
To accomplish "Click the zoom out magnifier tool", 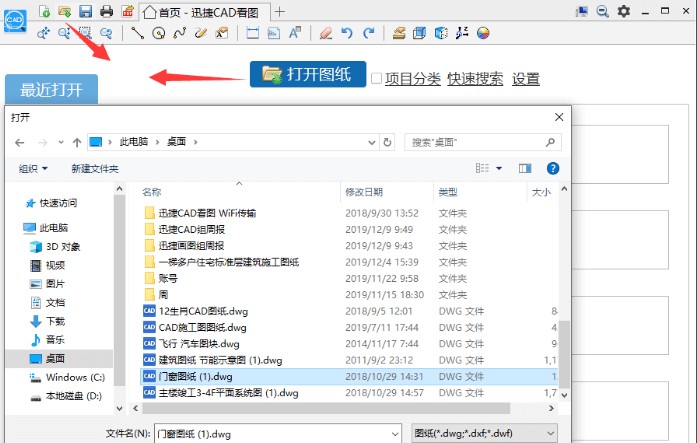I will click(106, 33).
